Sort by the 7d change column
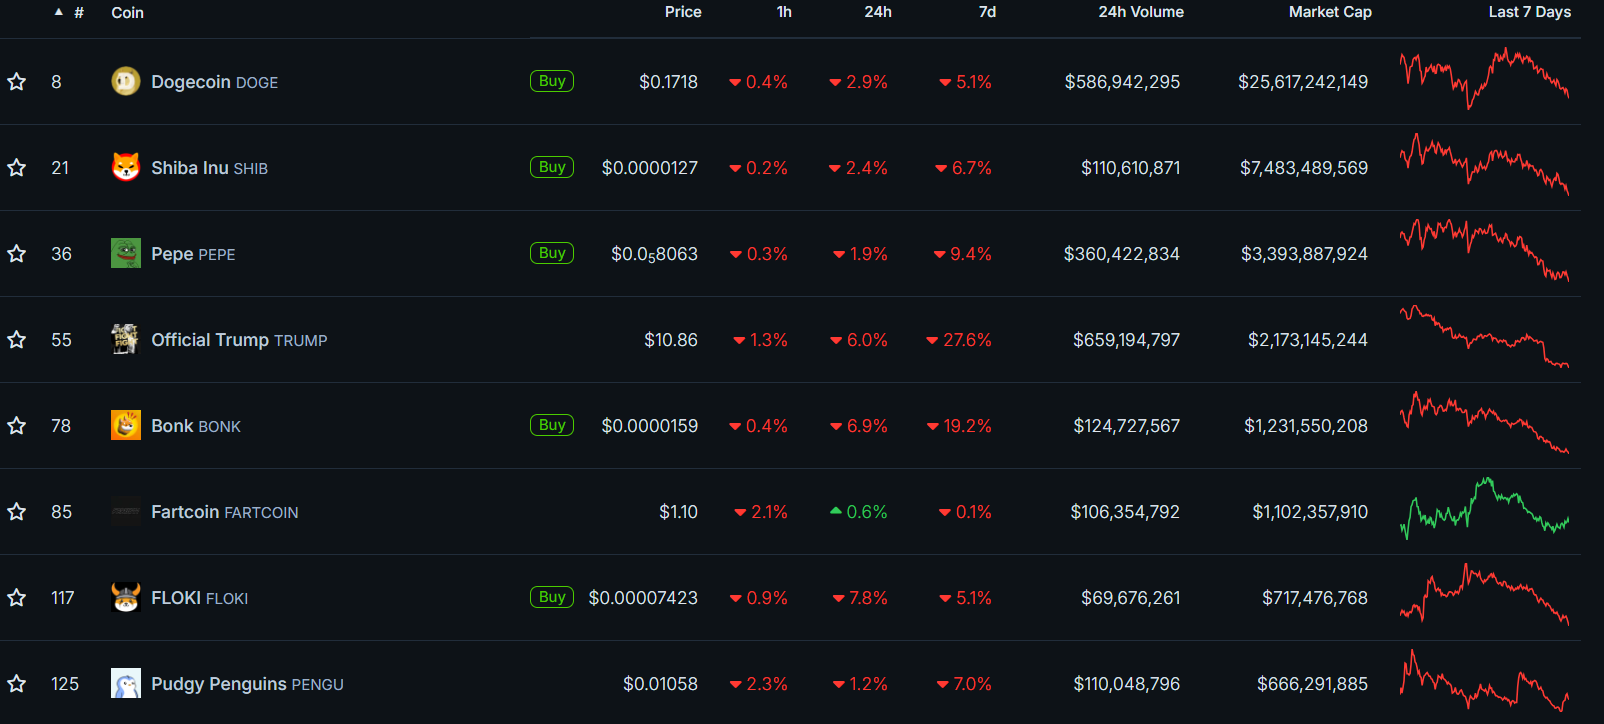Viewport: 1604px width, 724px height. (987, 12)
